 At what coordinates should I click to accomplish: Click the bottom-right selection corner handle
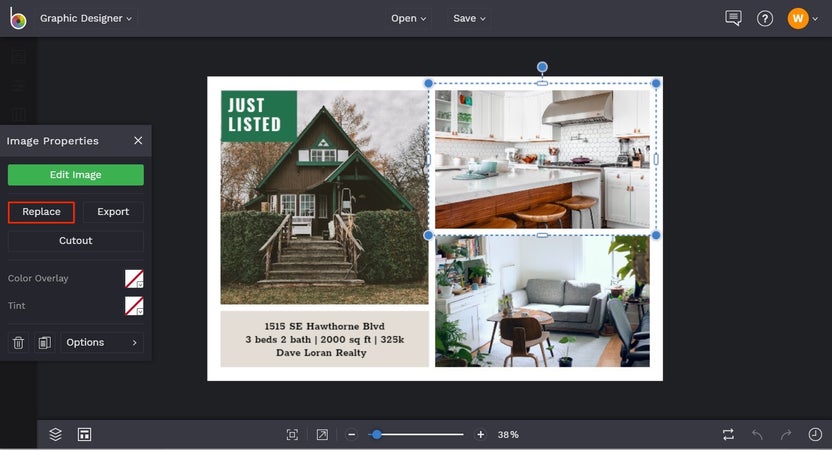[656, 235]
